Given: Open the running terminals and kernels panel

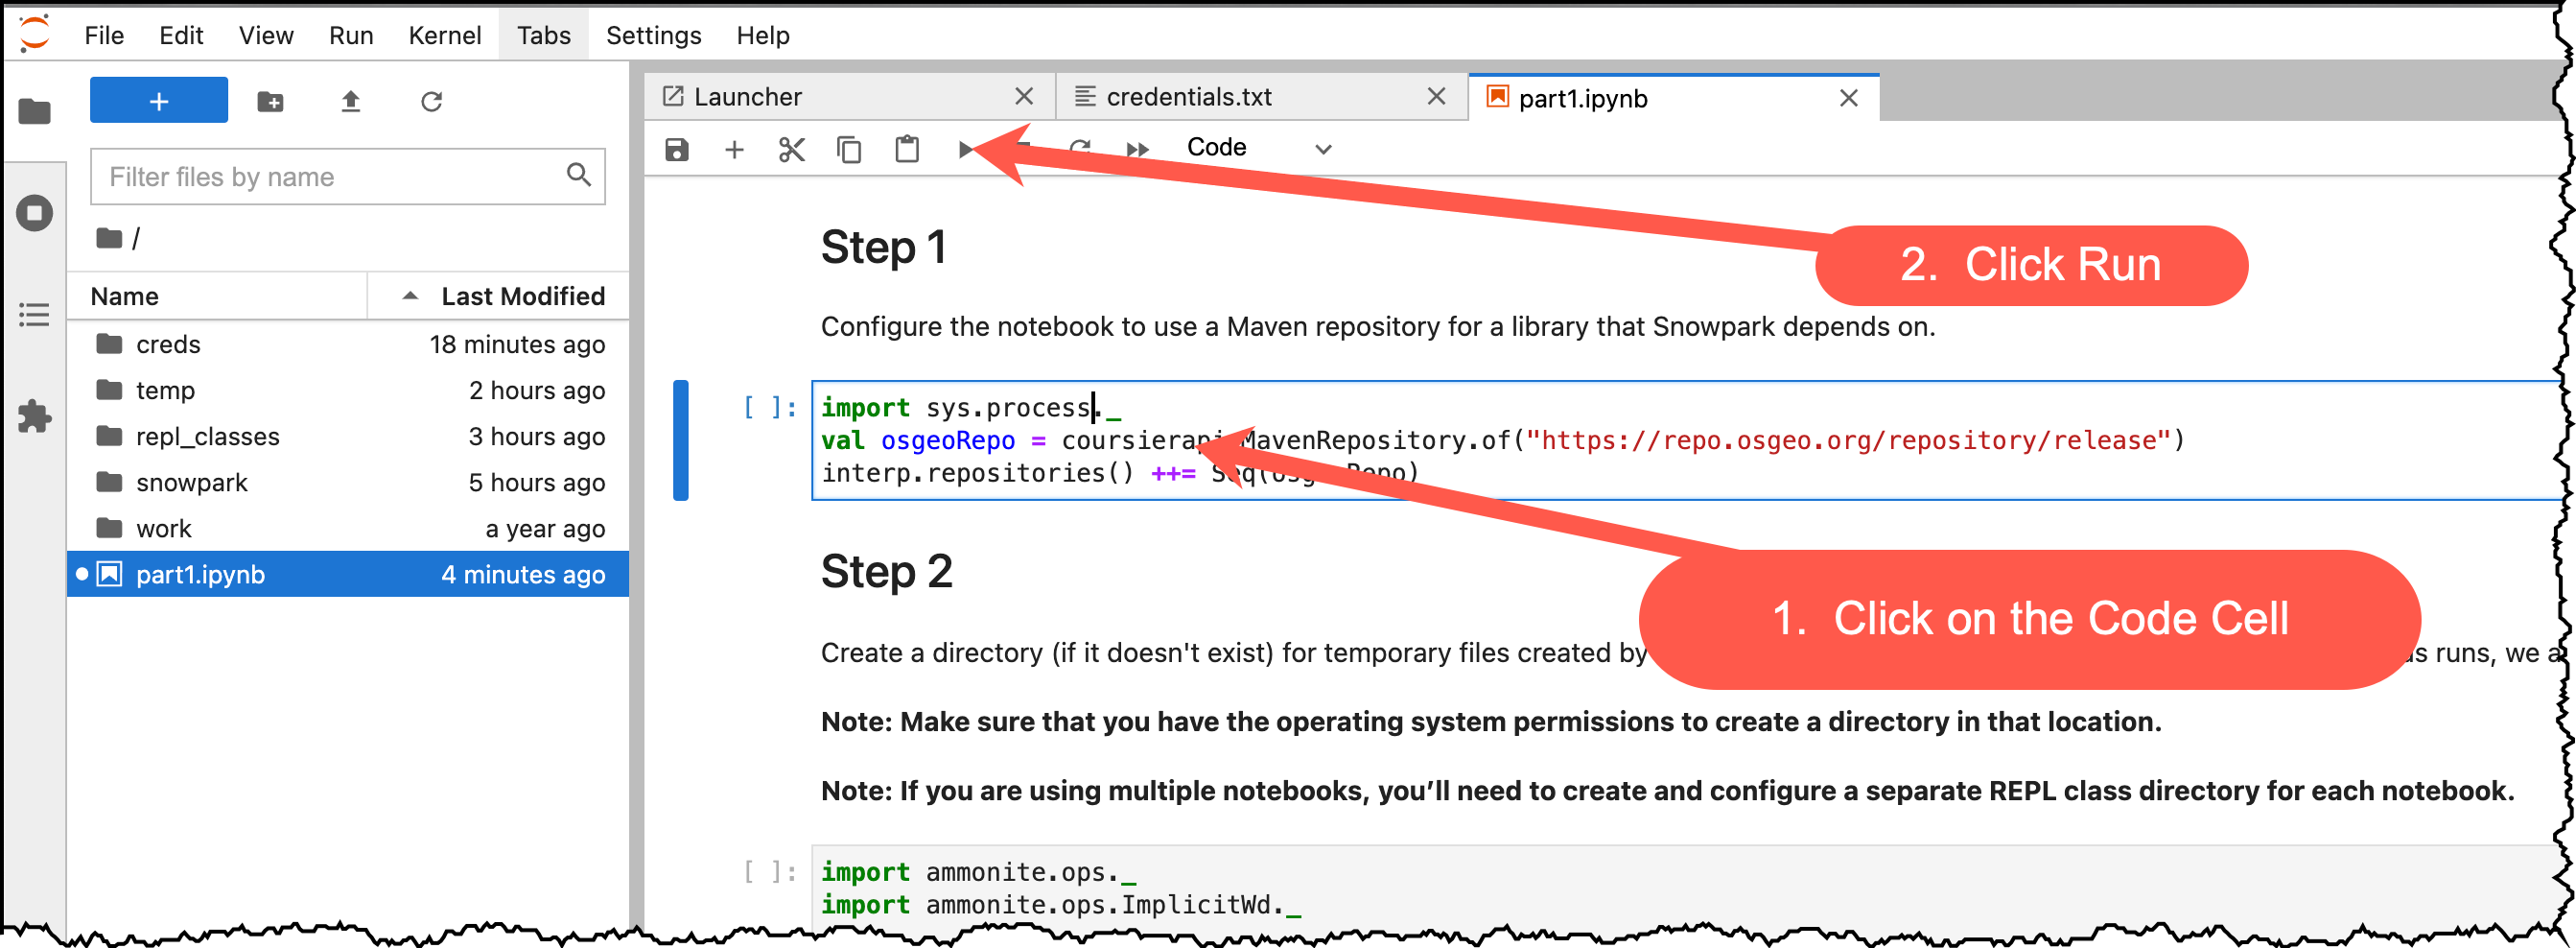Looking at the screenshot, I should coord(34,212).
